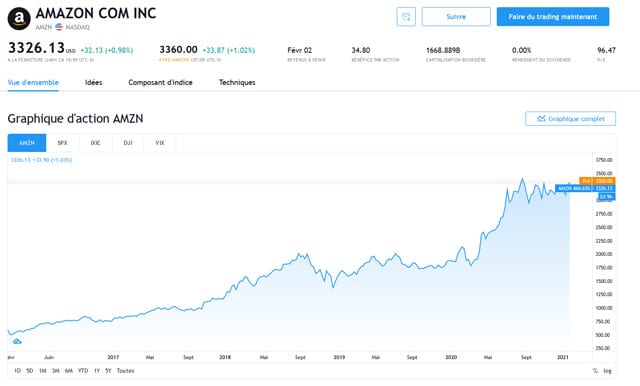Toggle log scale on chart
The image size is (640, 386).
pos(608,371)
